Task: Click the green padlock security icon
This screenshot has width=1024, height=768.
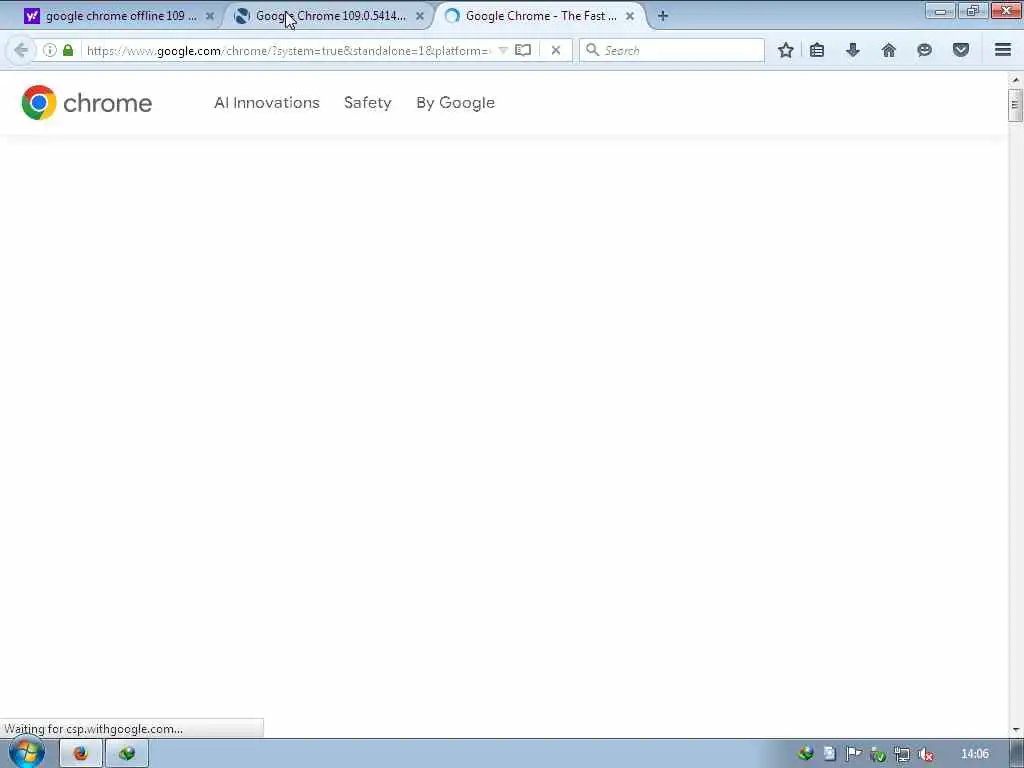Action: tap(68, 50)
